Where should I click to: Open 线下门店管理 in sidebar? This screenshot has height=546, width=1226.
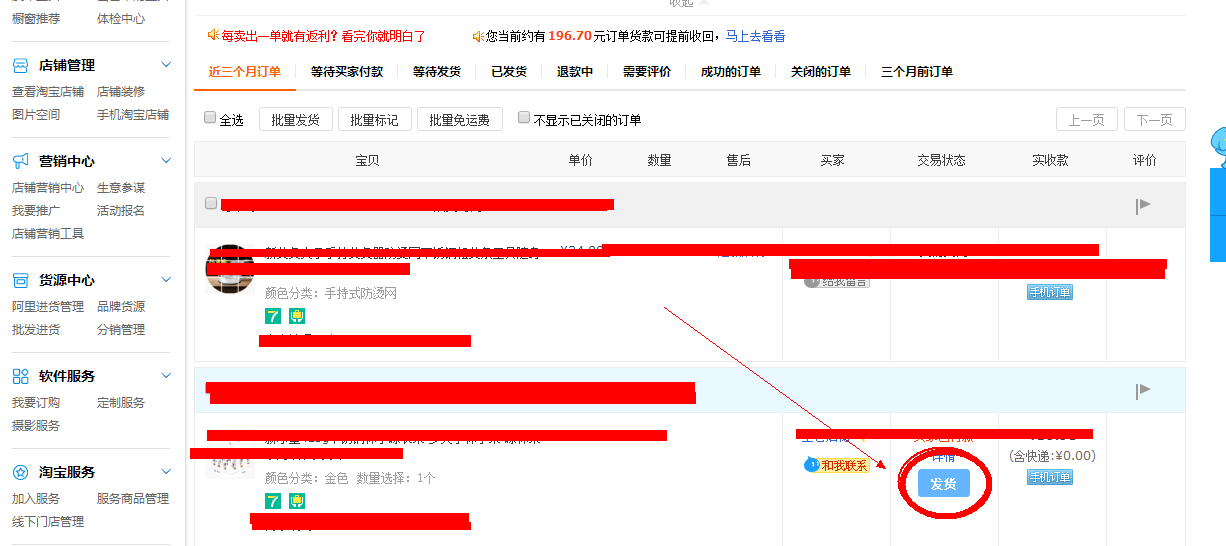point(48,522)
